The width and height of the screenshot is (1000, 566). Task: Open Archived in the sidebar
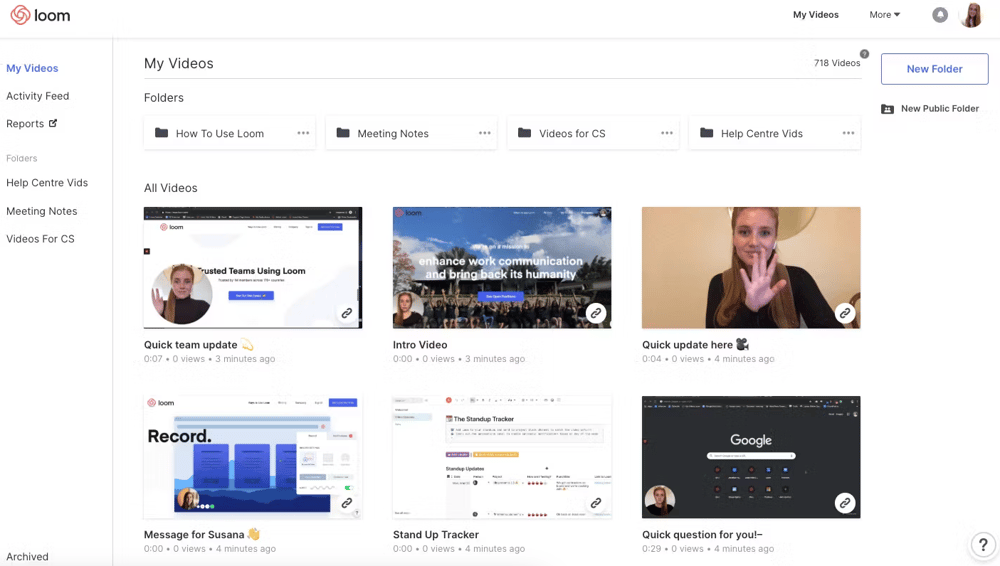coord(27,556)
